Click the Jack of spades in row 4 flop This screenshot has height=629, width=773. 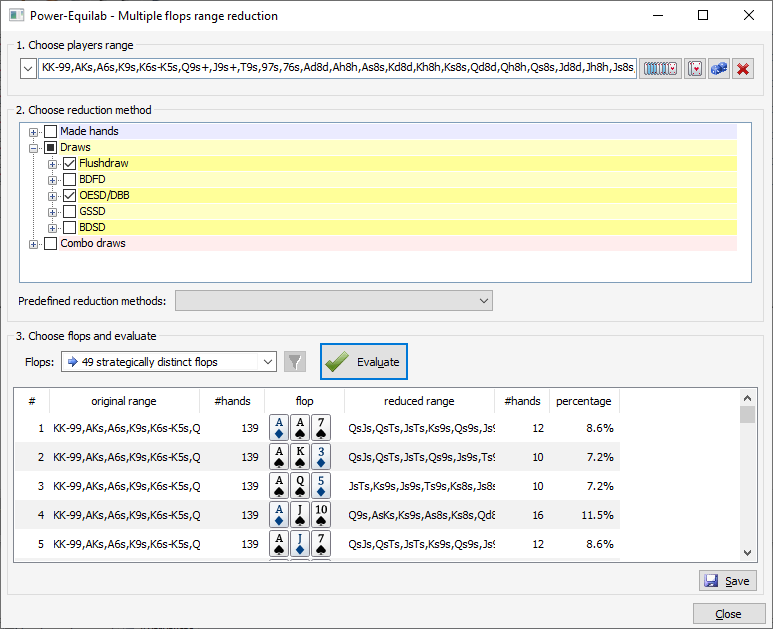click(300, 515)
